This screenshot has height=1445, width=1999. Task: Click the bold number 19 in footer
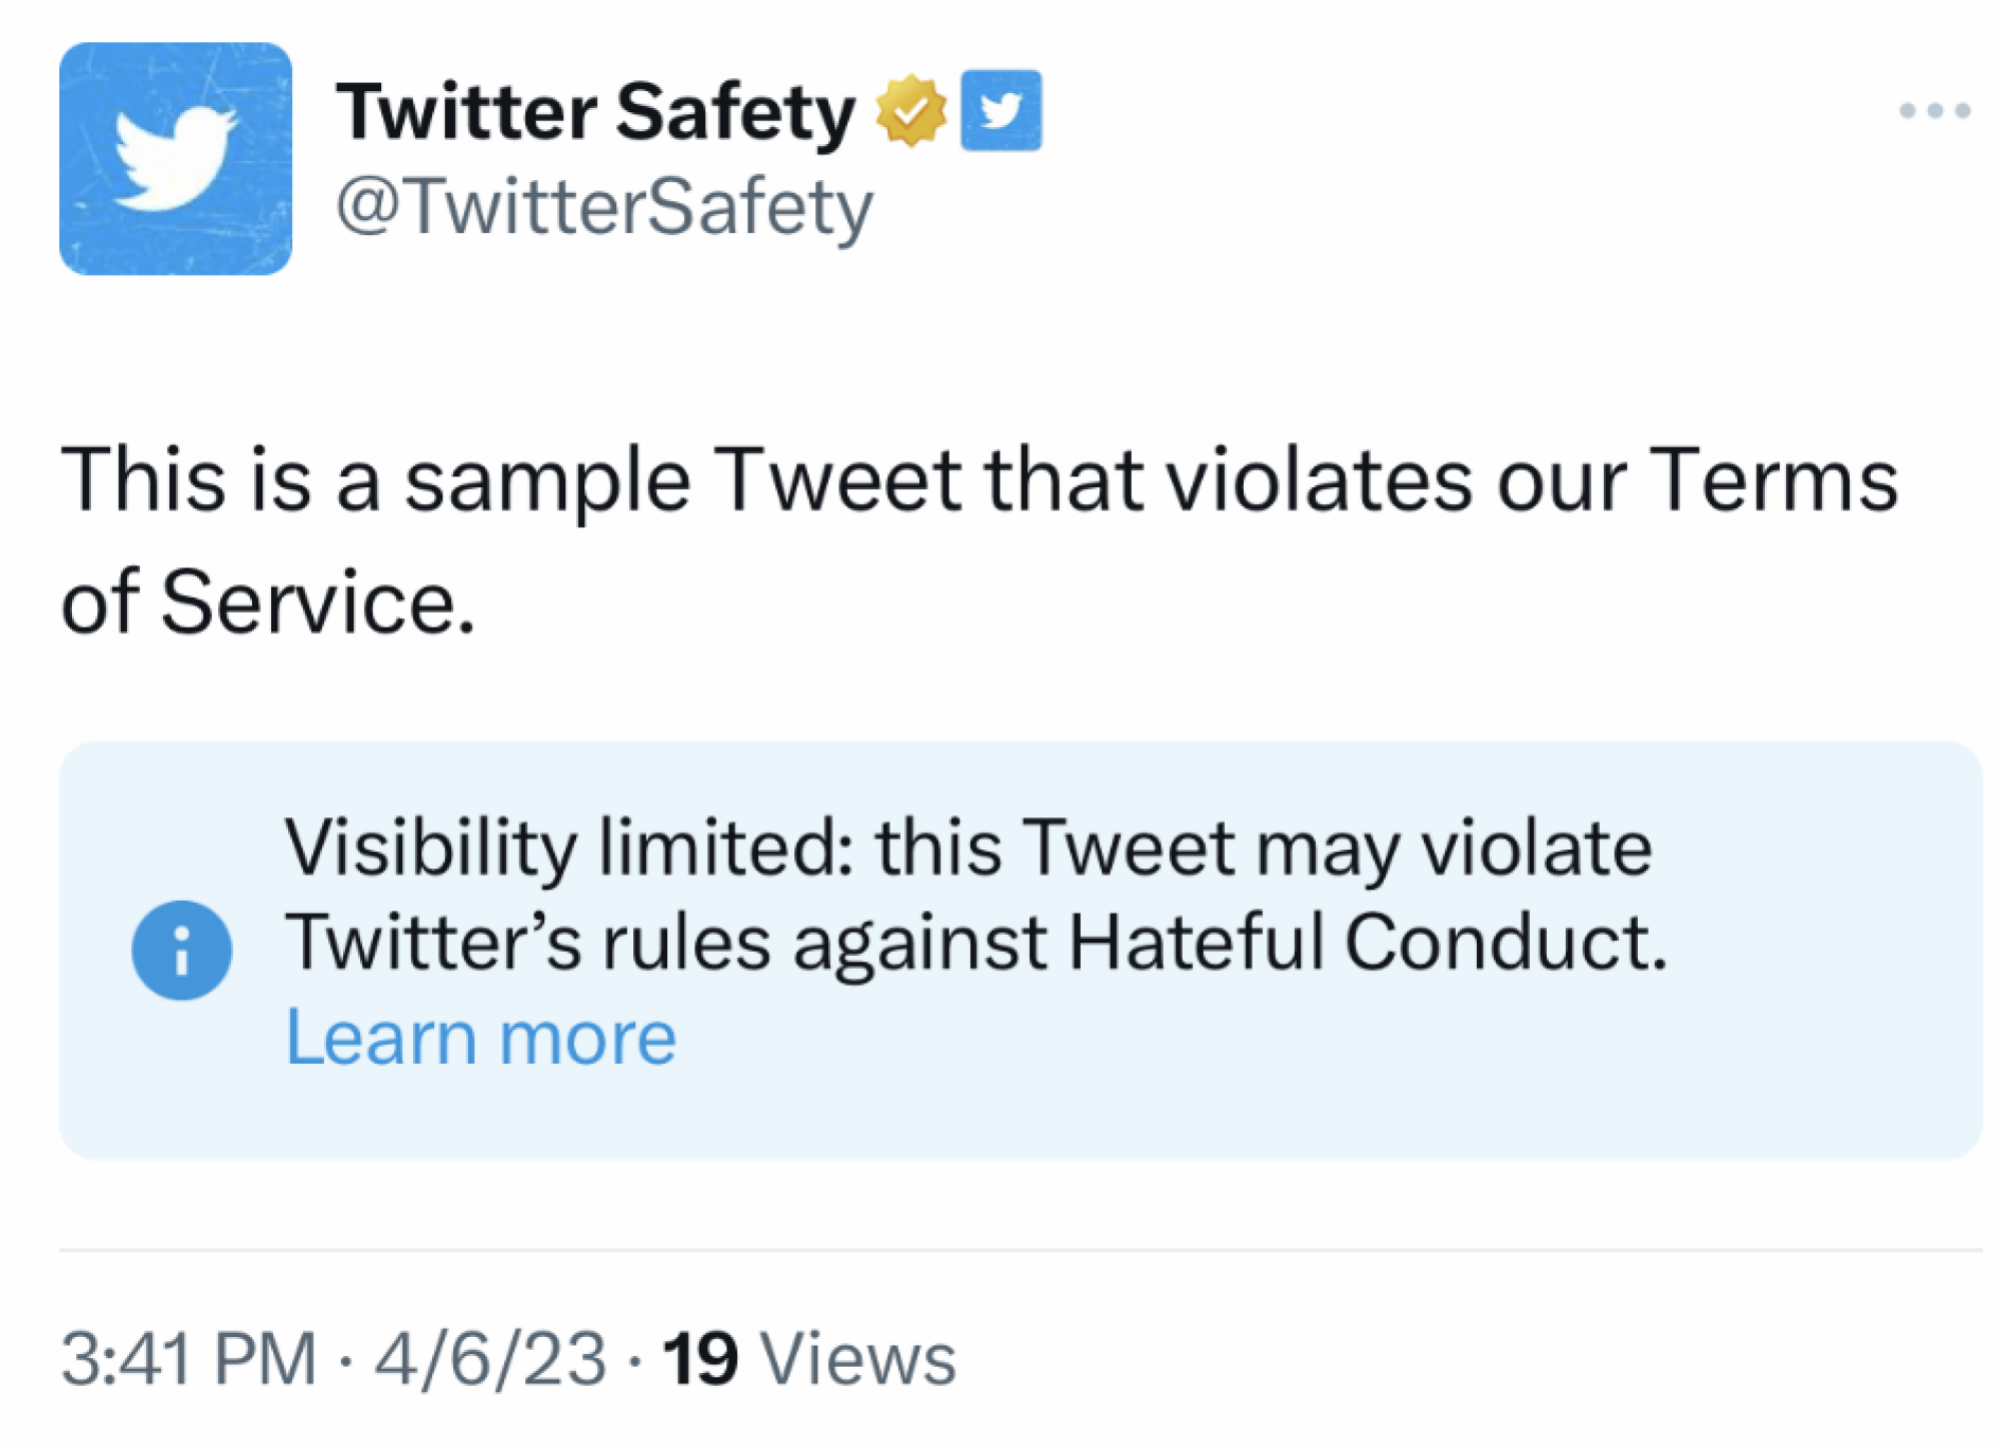[x=700, y=1359]
